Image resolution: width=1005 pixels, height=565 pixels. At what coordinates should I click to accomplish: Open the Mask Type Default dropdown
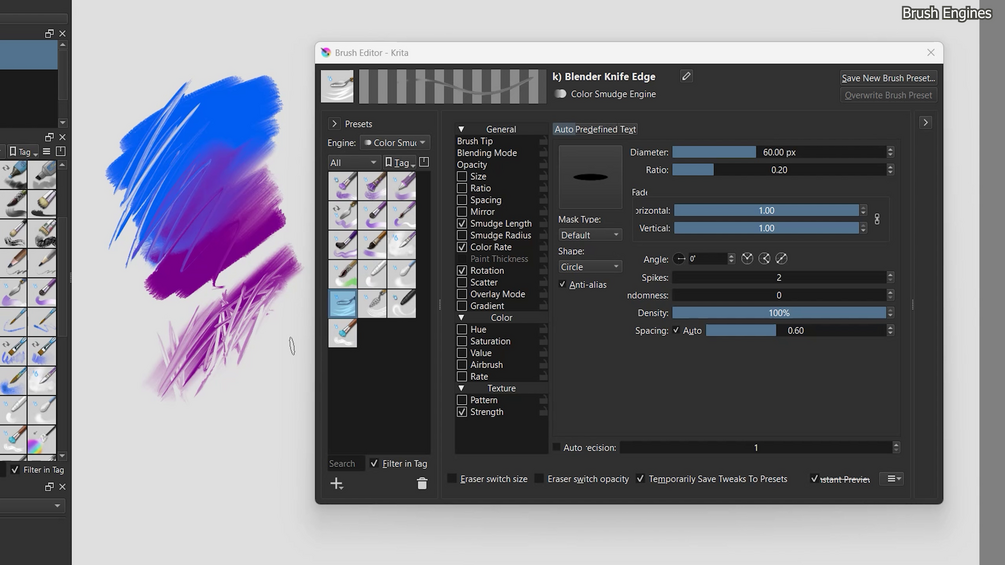pos(590,235)
